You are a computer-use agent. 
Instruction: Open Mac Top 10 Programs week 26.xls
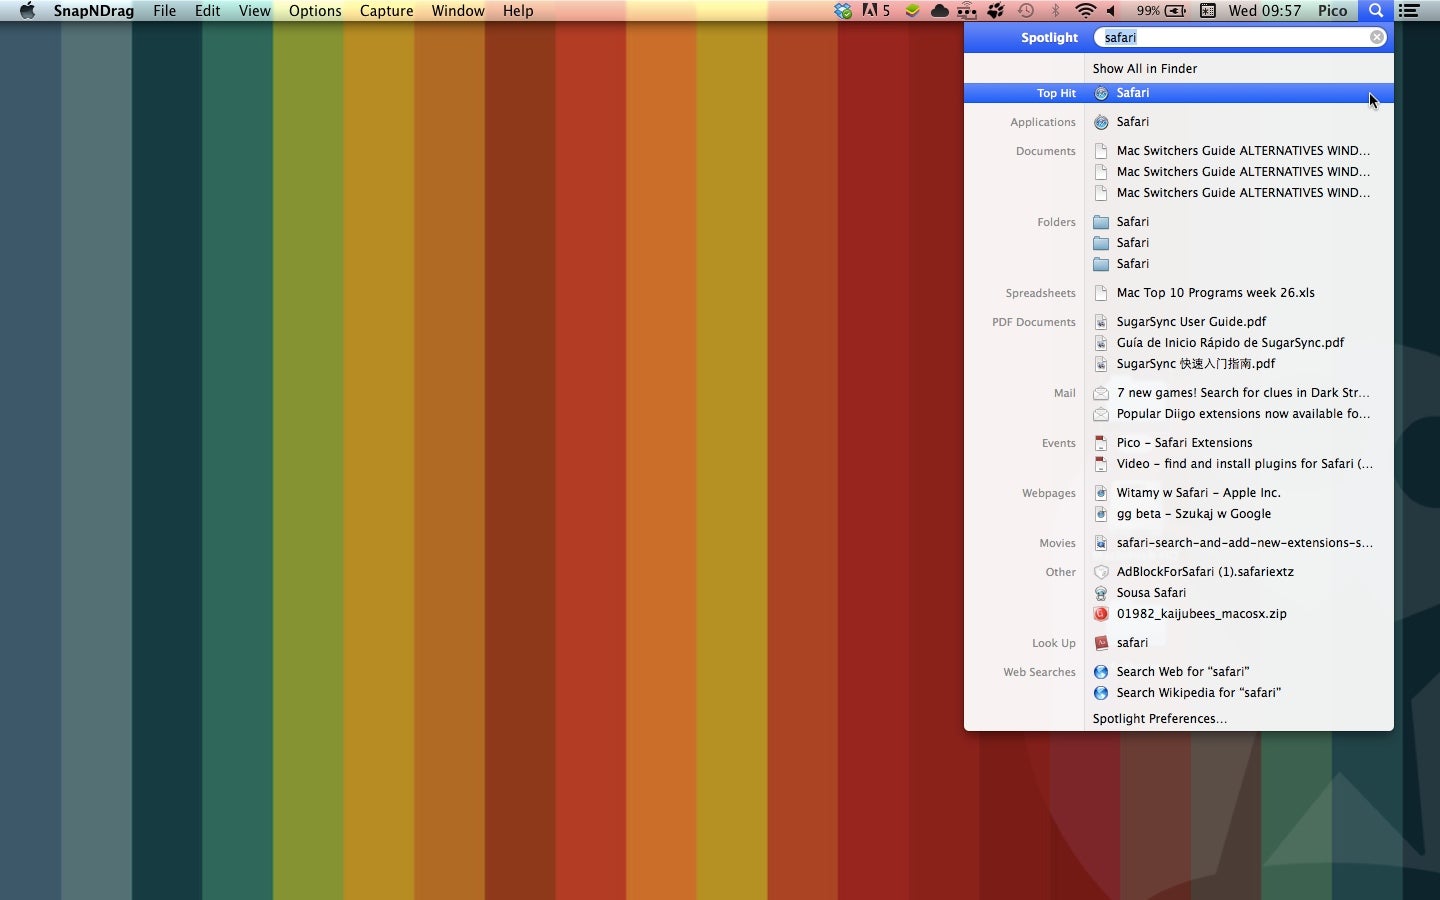point(1215,292)
